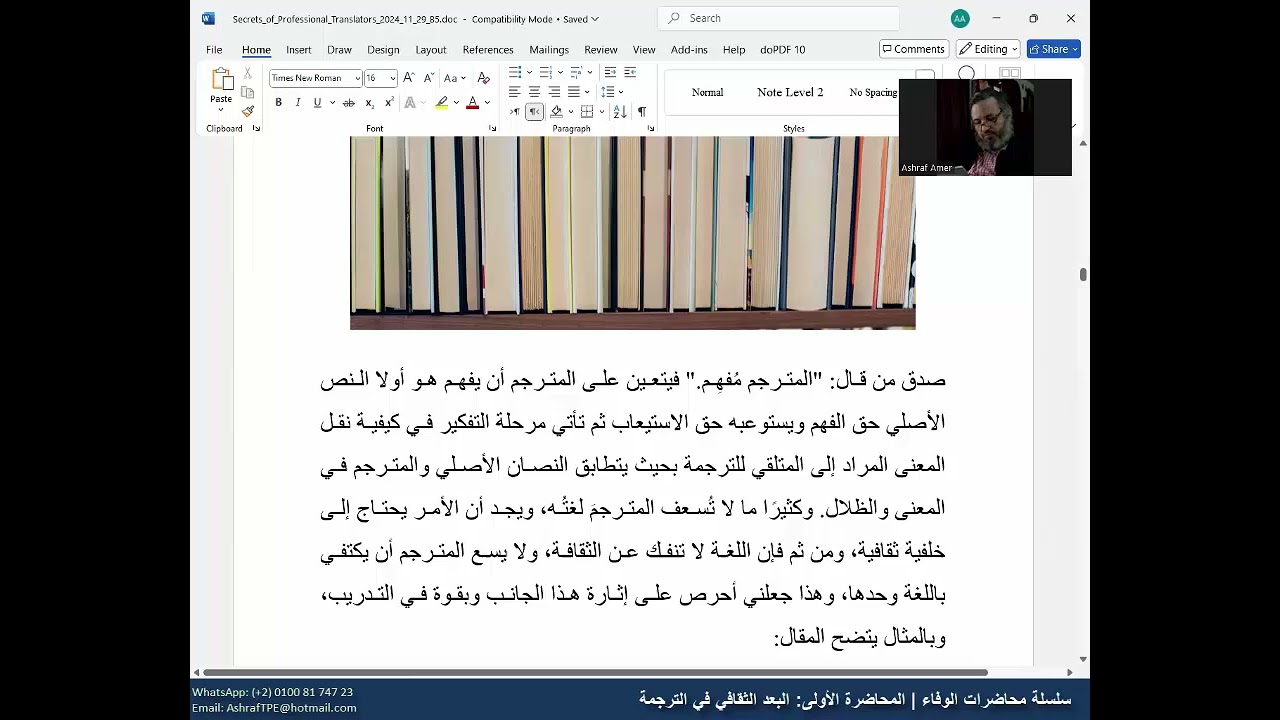Click the Subscript button
Viewport: 1280px width, 720px height.
369,103
